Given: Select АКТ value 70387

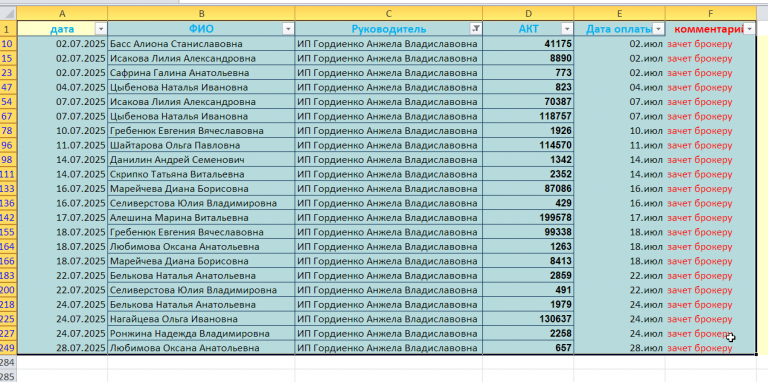Looking at the screenshot, I should [528, 102].
